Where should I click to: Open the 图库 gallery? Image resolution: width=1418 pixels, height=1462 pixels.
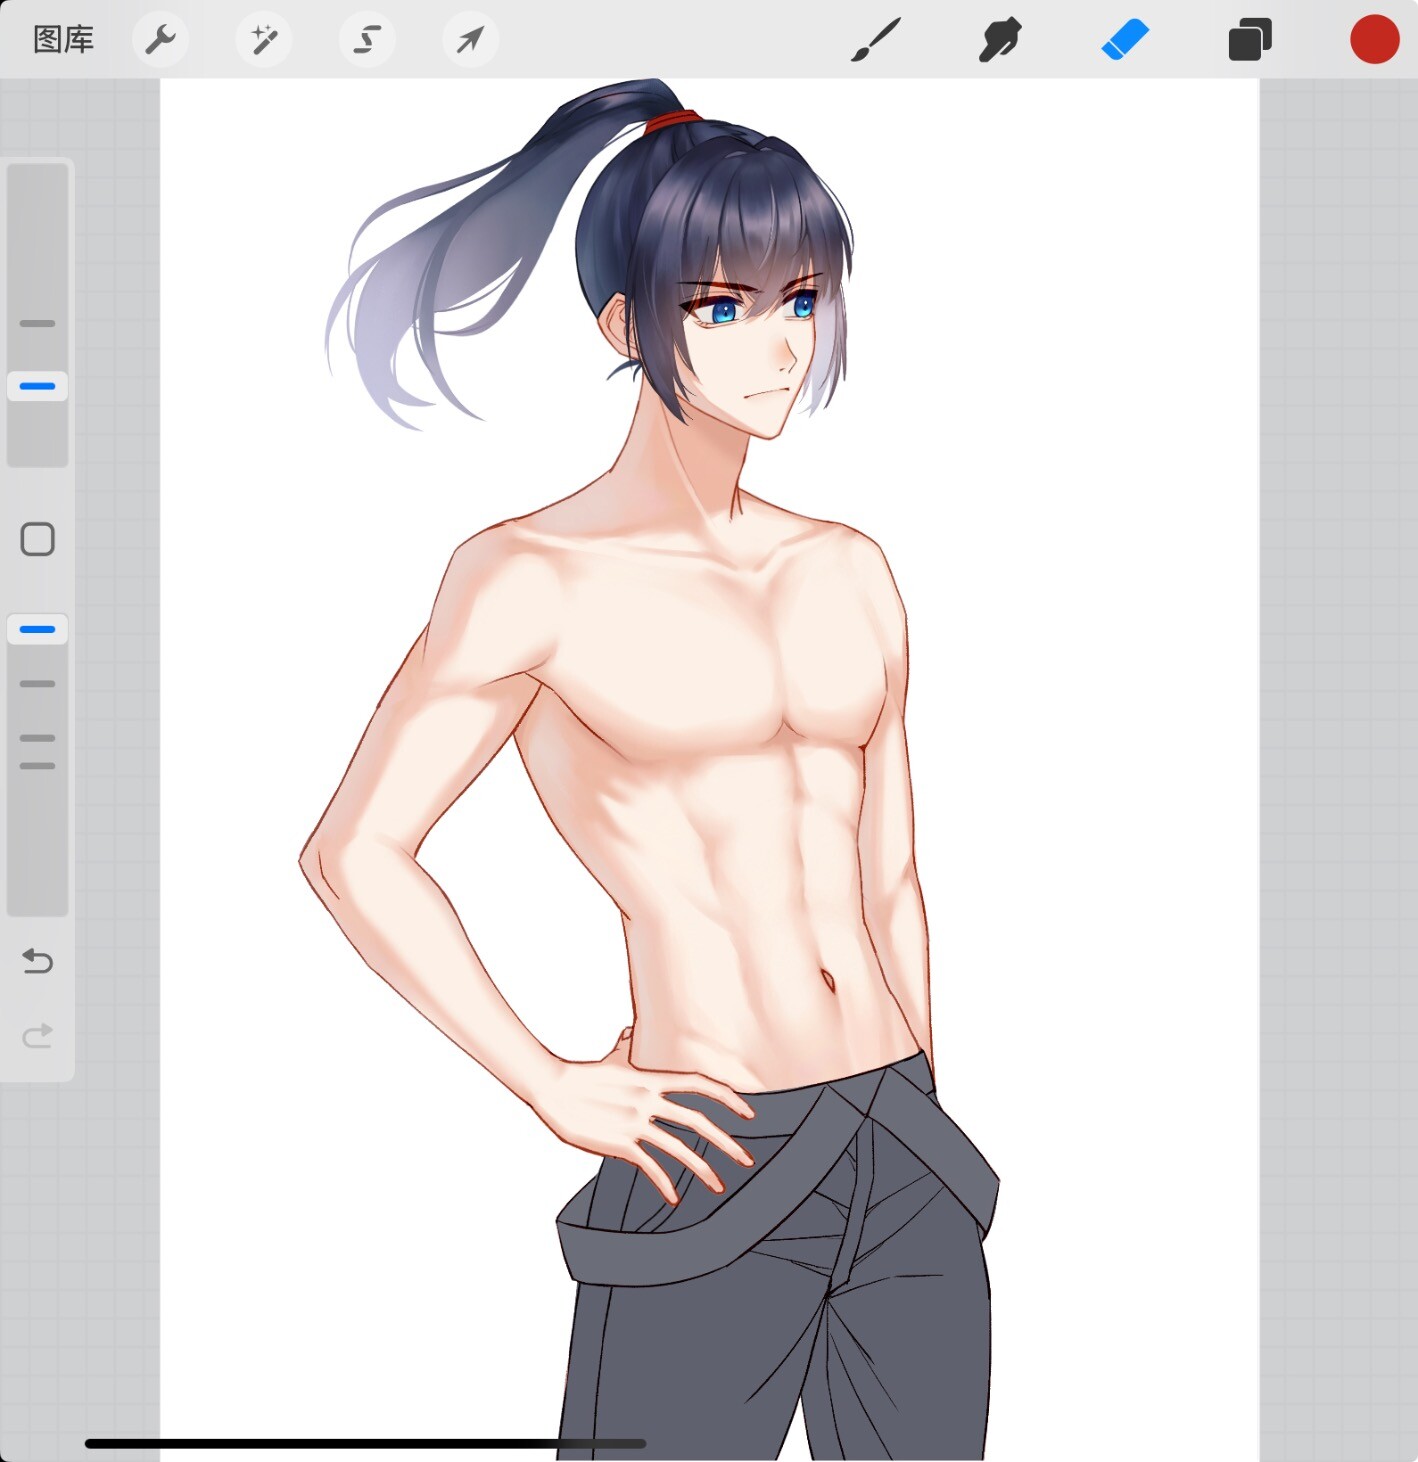(x=63, y=40)
